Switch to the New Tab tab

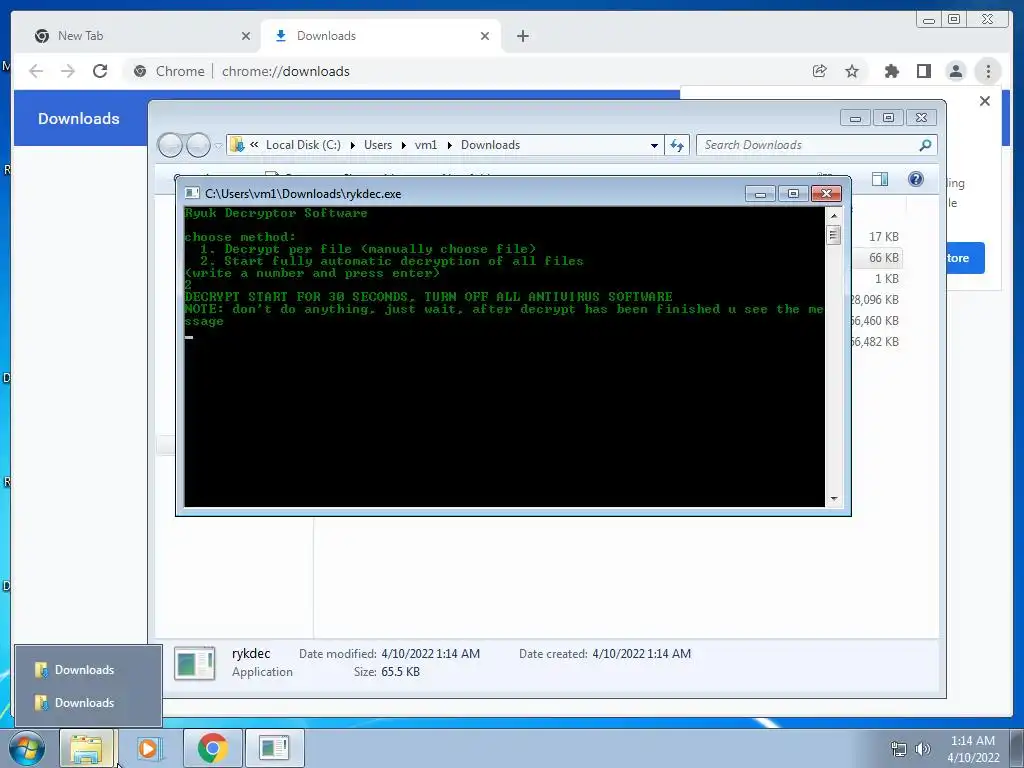139,36
